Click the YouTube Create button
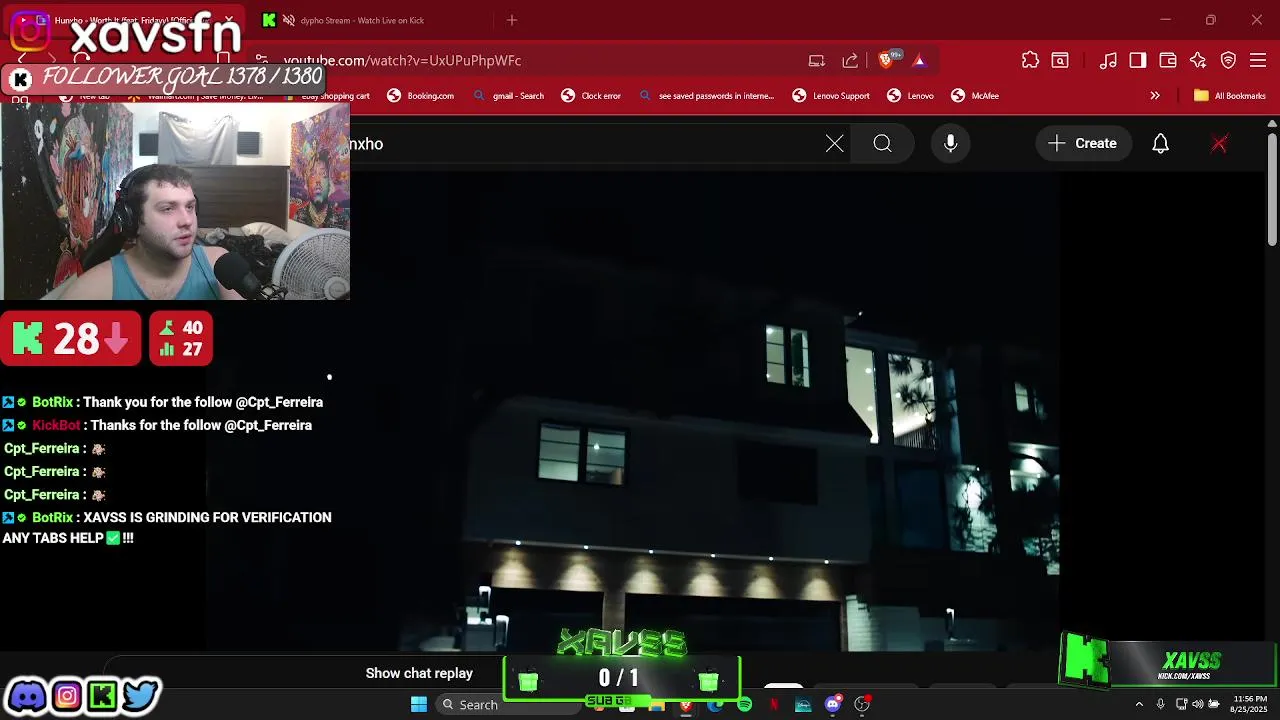1280x720 pixels. (1083, 144)
